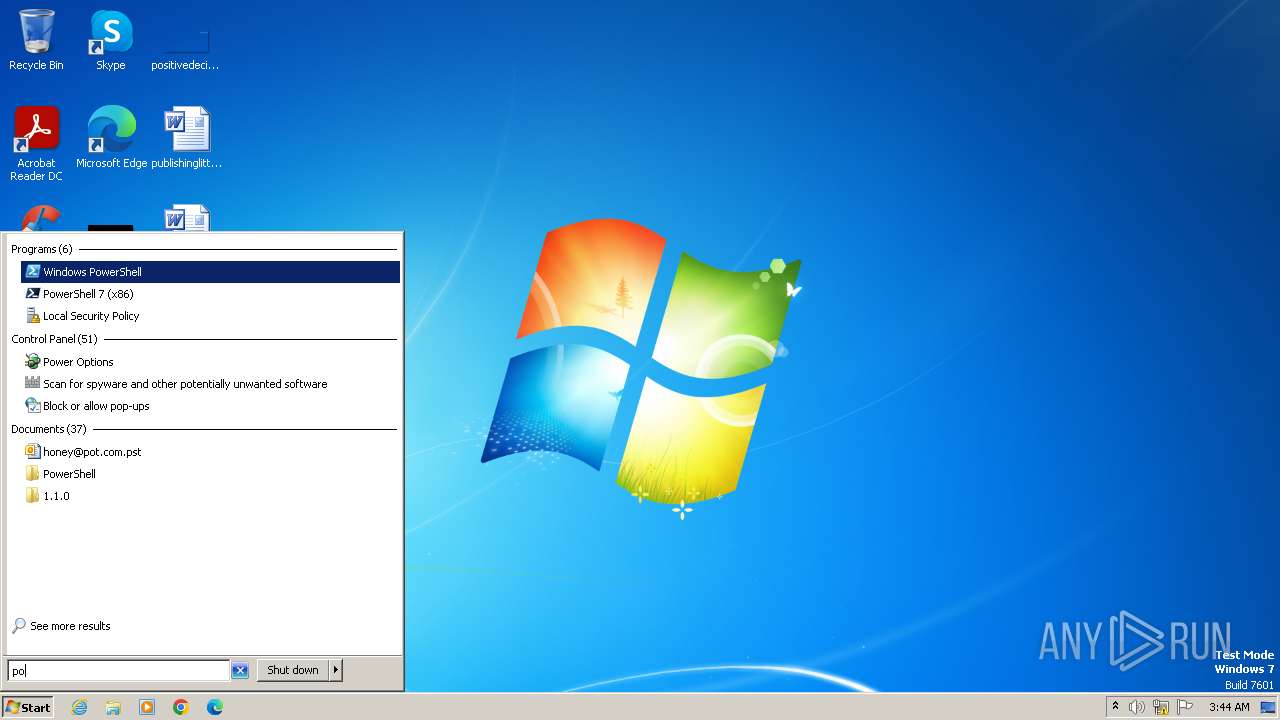
Task: Expand the Shut down options arrow
Action: tap(336, 670)
